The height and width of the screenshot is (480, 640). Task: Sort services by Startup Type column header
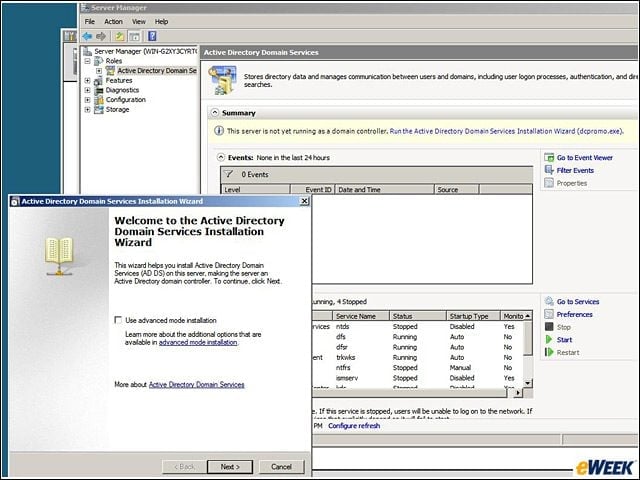(x=473, y=316)
